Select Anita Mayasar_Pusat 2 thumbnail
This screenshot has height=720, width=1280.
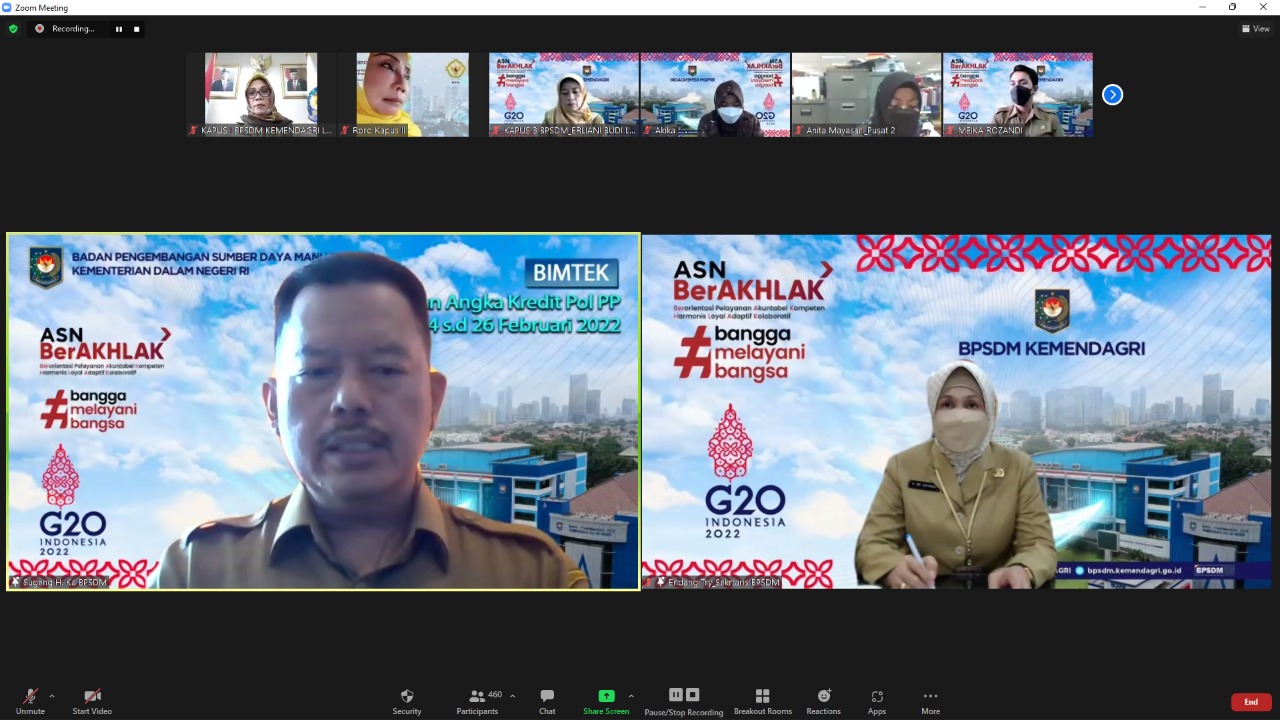pyautogui.click(x=866, y=94)
